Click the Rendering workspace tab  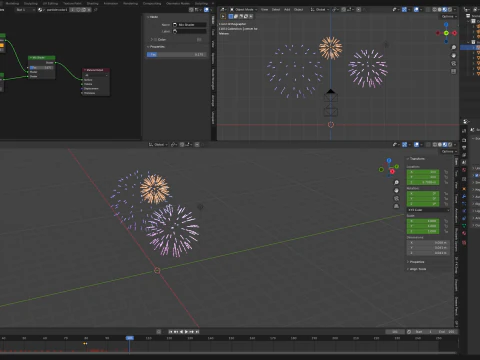tap(130, 3)
